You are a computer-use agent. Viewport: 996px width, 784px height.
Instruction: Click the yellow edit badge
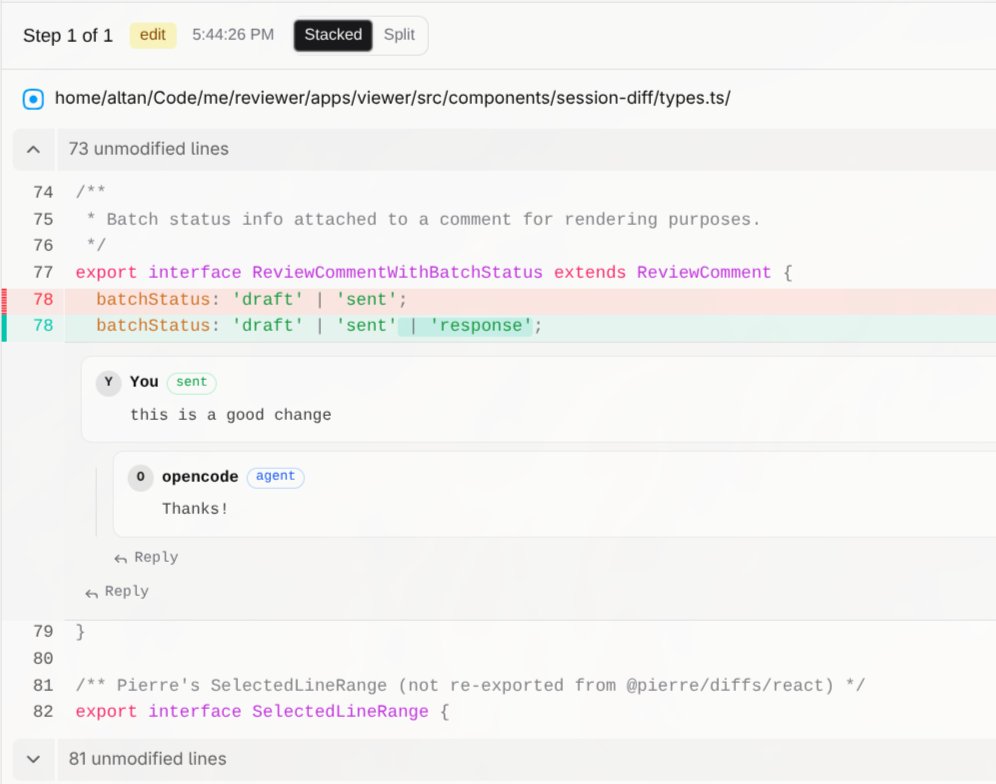(152, 35)
